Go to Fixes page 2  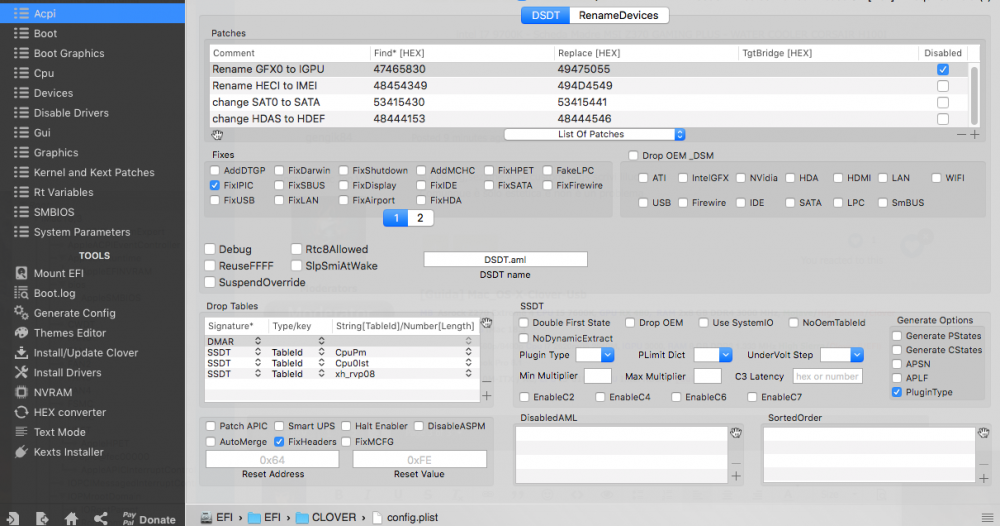coord(420,218)
